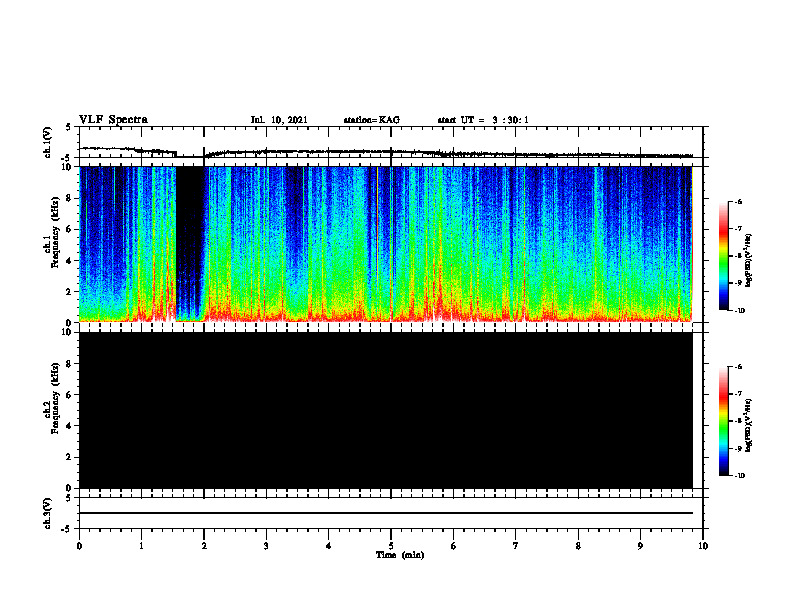Screen dimensions: 792x612
Task: Click the 'ch.3(V)' waveform axis label
Action: [x=48, y=513]
